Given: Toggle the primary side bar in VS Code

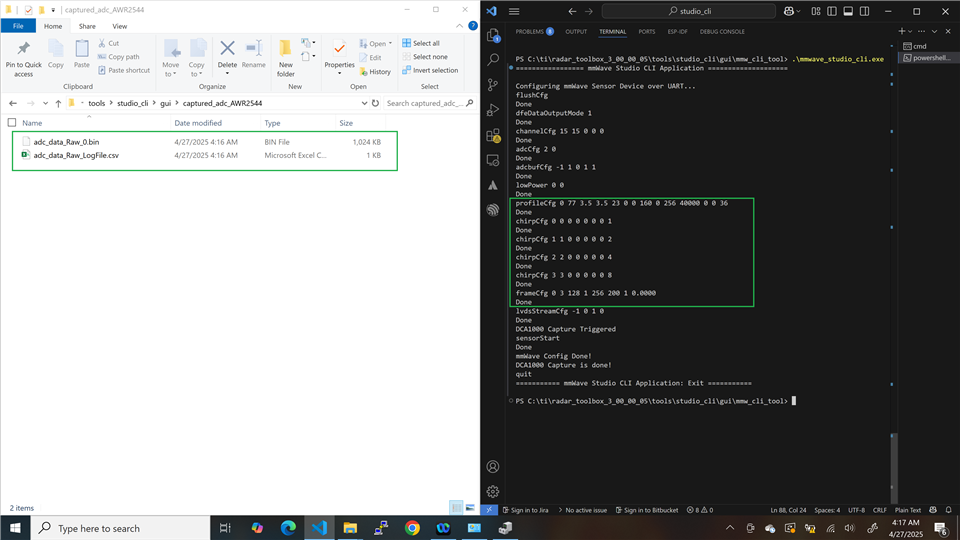Looking at the screenshot, I should [832, 11].
